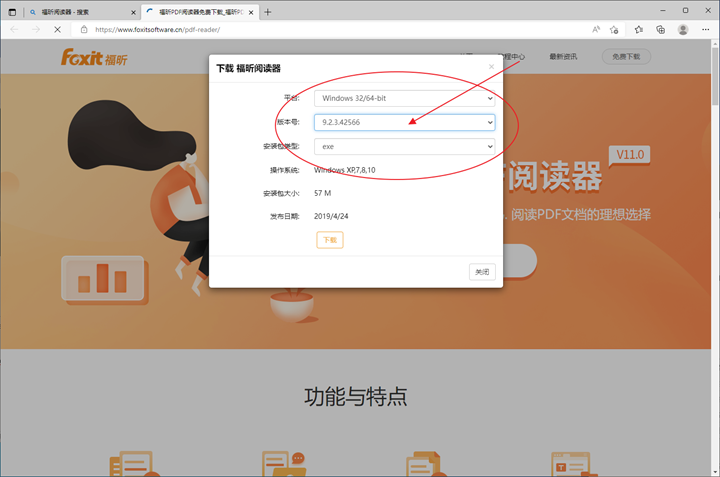This screenshot has width=720, height=477.
Task: Open the 安装包类型 dropdown exe
Action: (x=405, y=146)
